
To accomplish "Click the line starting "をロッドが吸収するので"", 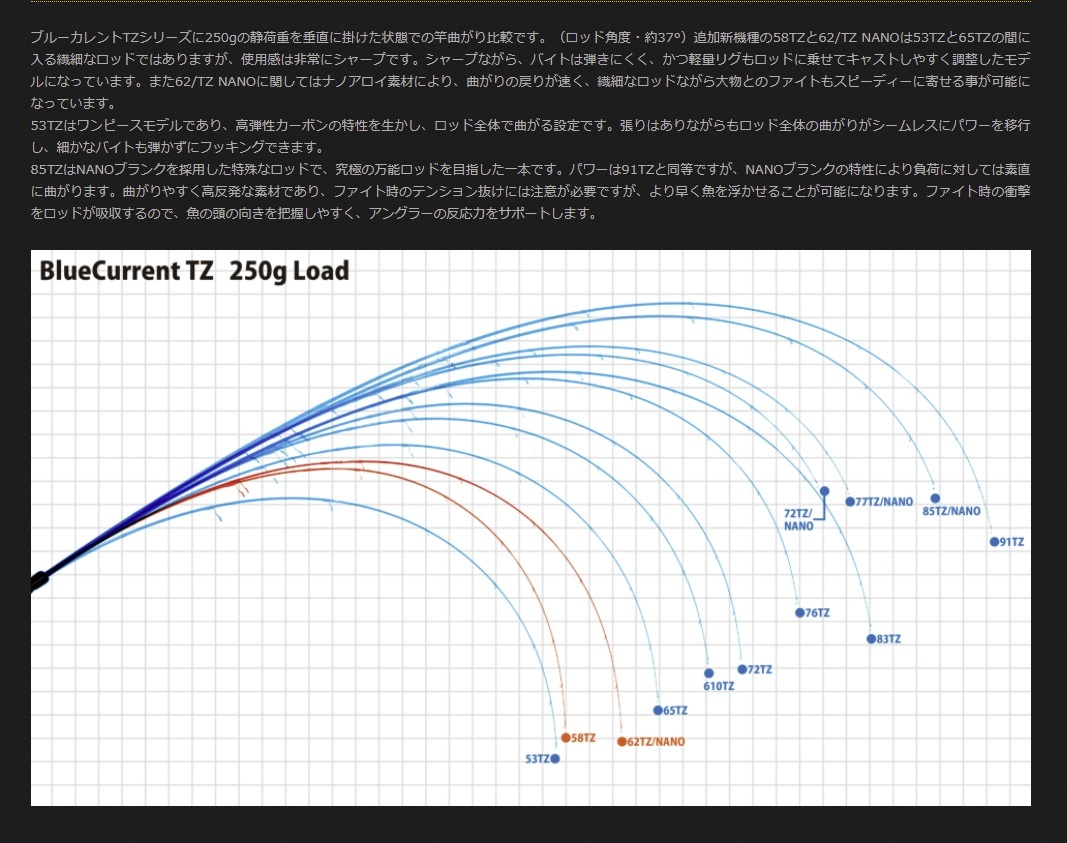I will 314,214.
